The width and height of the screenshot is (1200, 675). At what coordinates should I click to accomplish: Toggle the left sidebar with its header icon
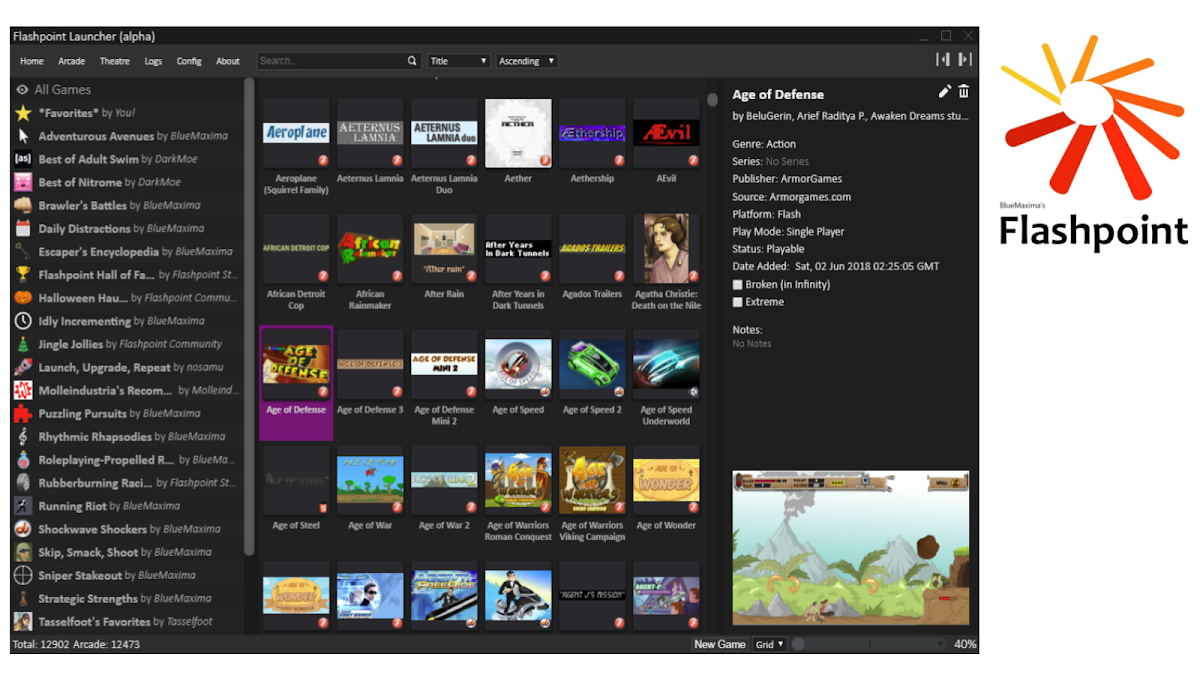coord(942,60)
